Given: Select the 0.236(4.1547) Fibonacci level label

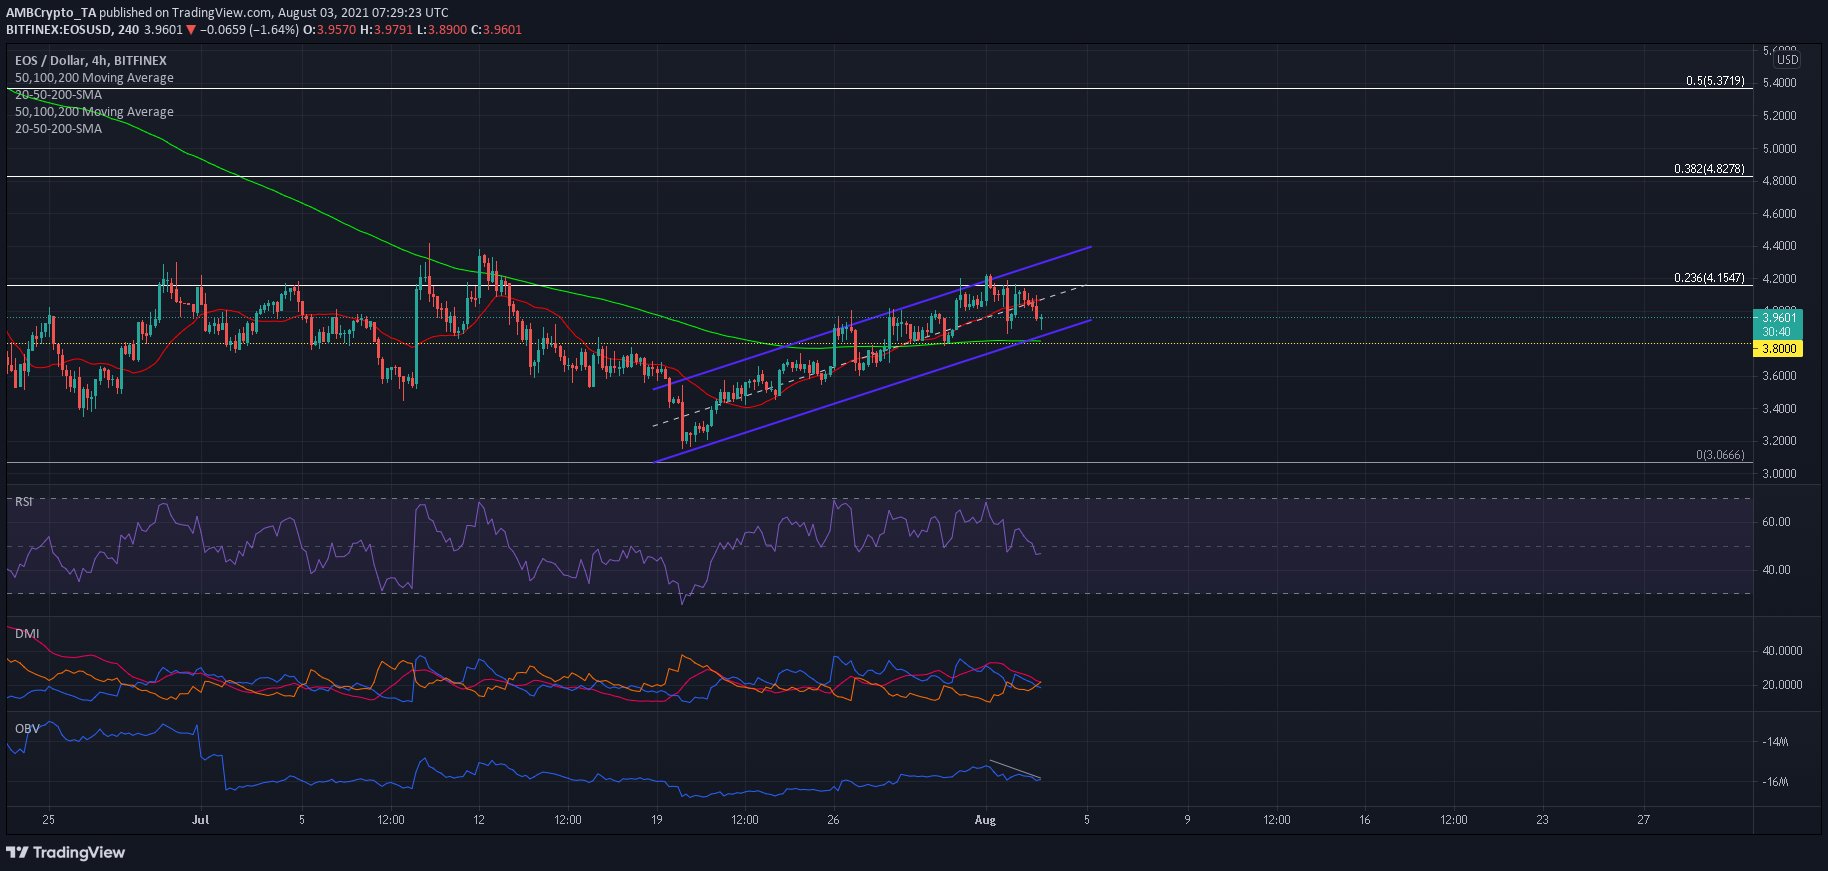Looking at the screenshot, I should point(1709,278).
